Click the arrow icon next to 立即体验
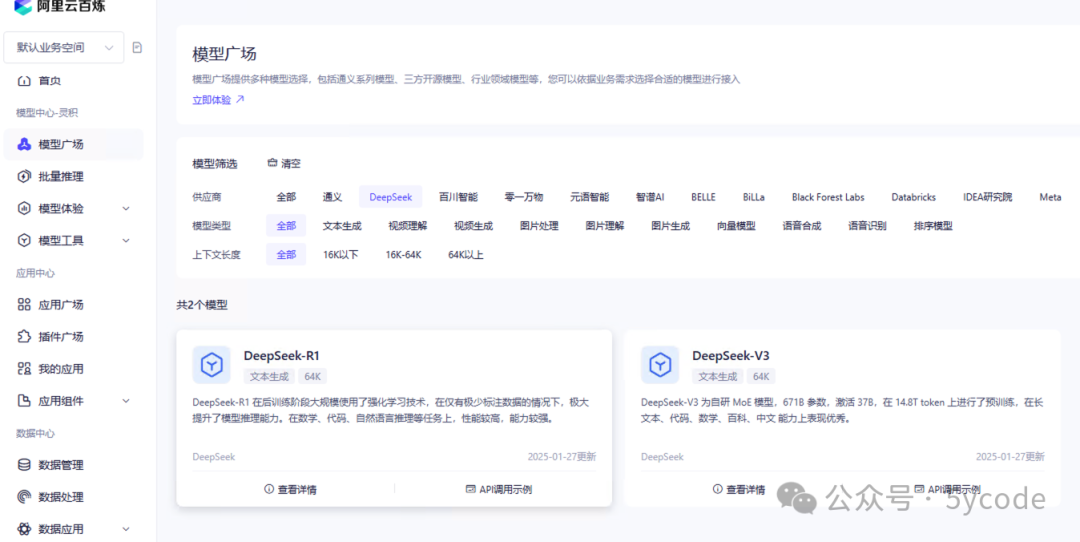 240,99
